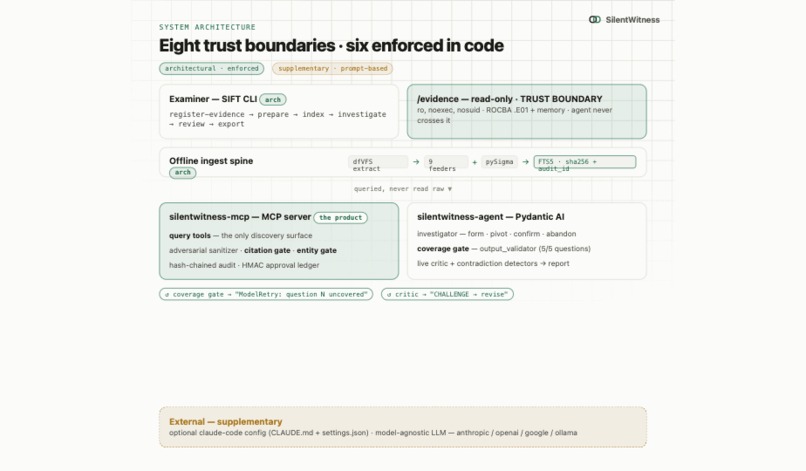This screenshot has width=806, height=471.
Task: Click 'hash-chained audit · HMAC approval ledger' line
Action: tap(244, 265)
